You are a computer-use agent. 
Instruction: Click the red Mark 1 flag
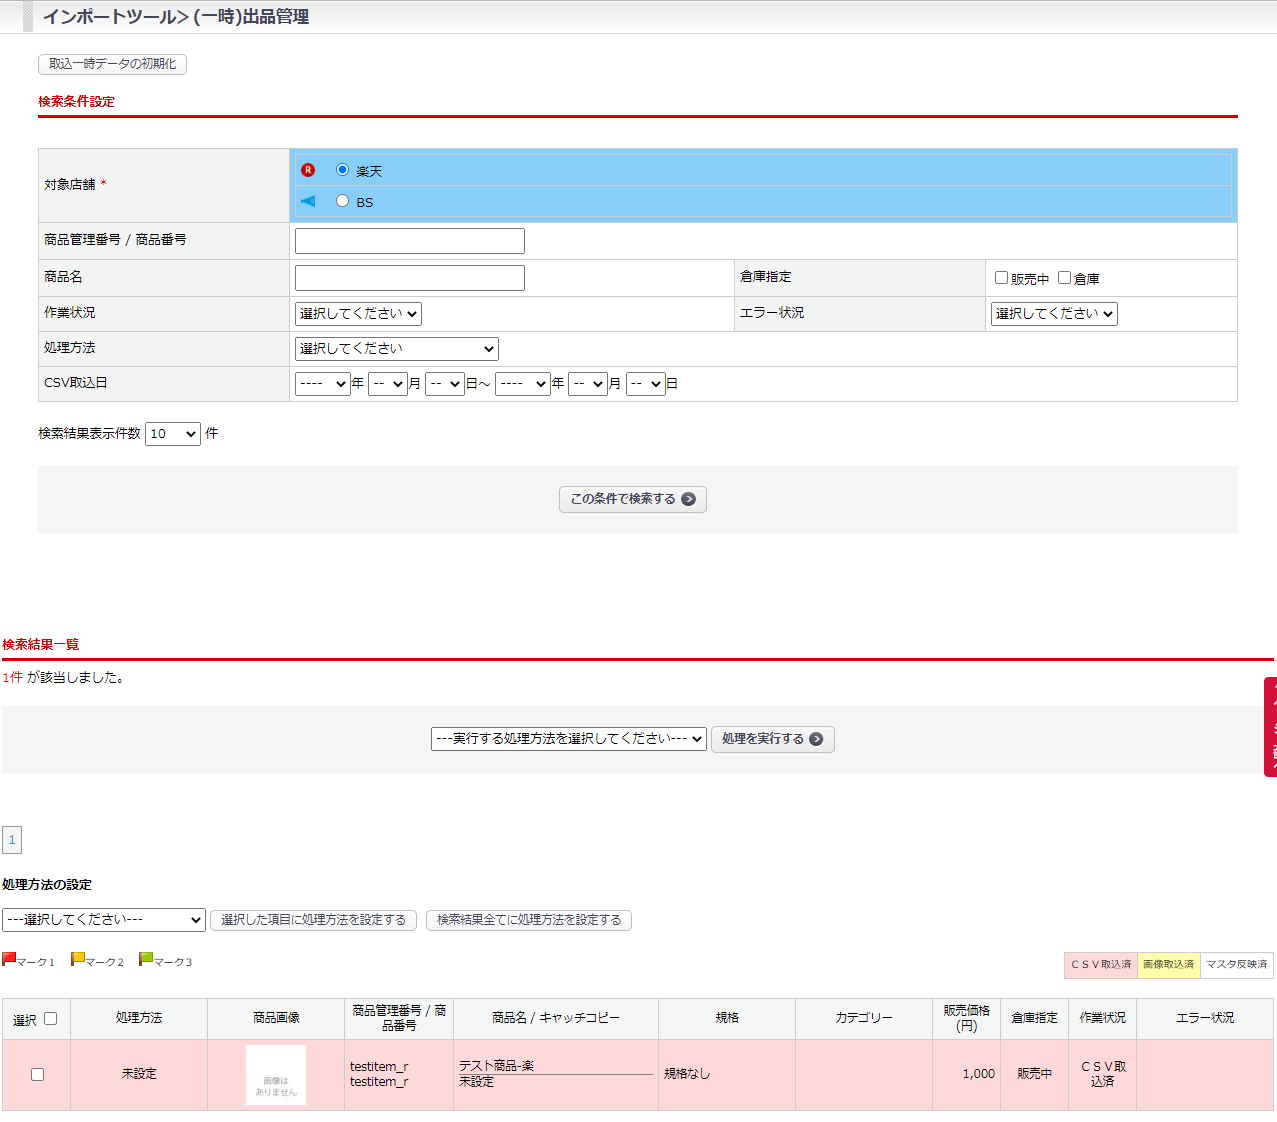coord(9,959)
